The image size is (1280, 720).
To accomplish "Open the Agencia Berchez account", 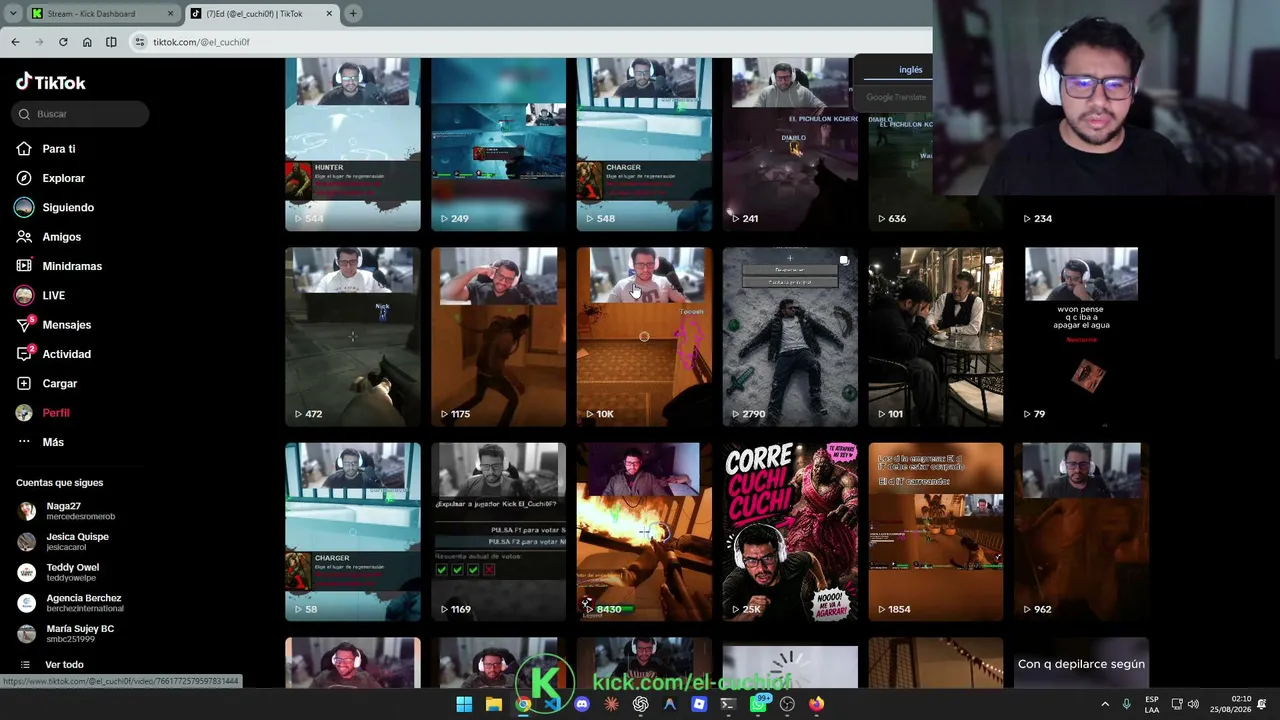I will 70,603.
